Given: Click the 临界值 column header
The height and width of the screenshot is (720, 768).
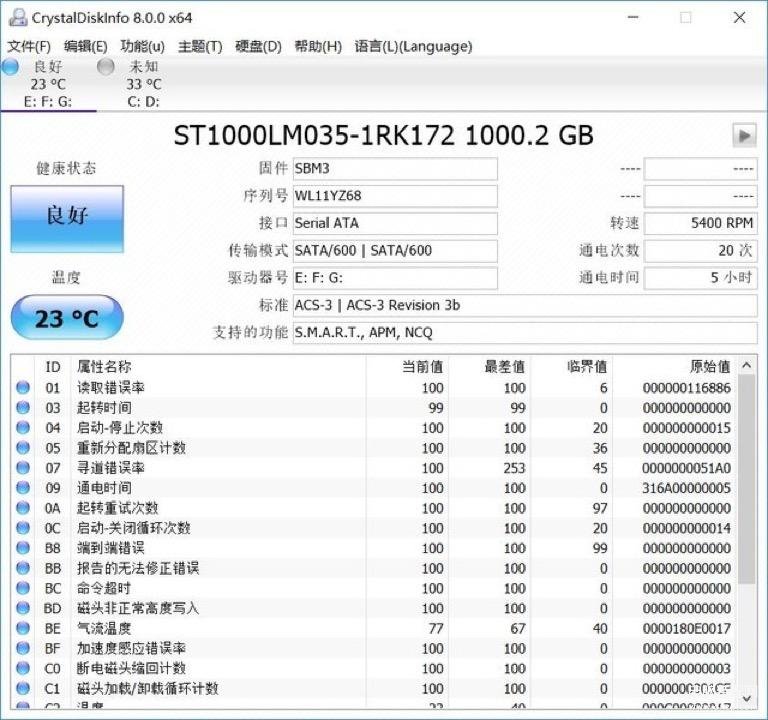Looking at the screenshot, I should (572, 367).
